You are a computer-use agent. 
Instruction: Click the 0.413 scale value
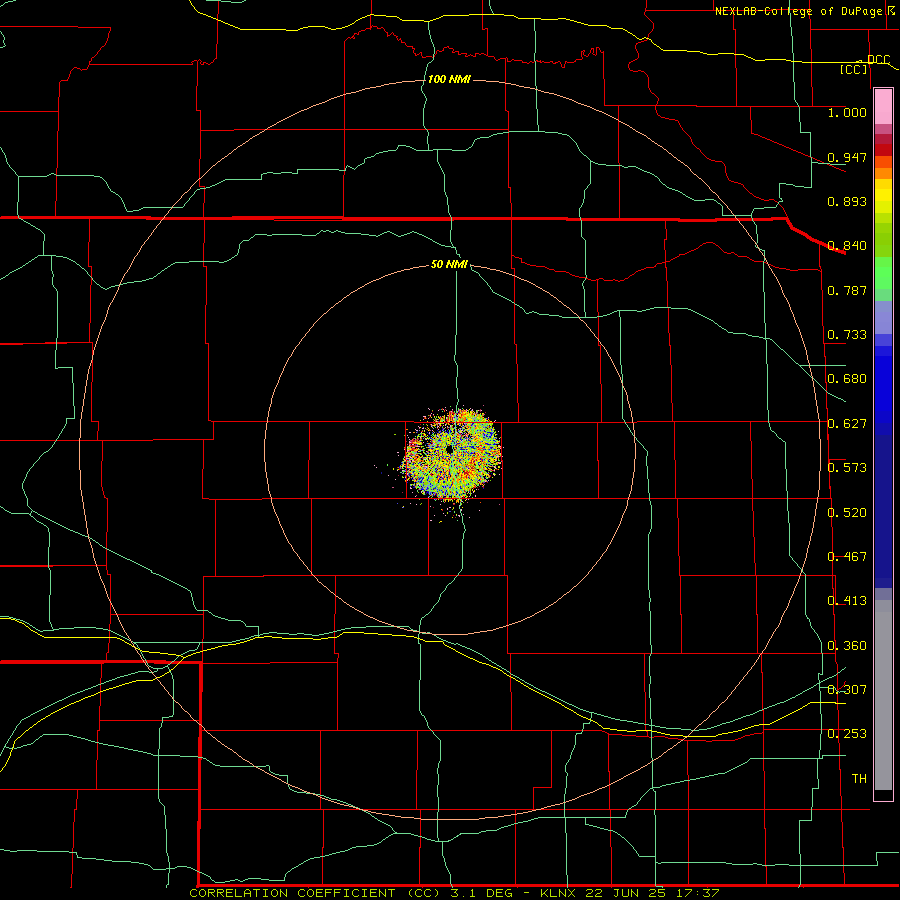click(x=847, y=601)
